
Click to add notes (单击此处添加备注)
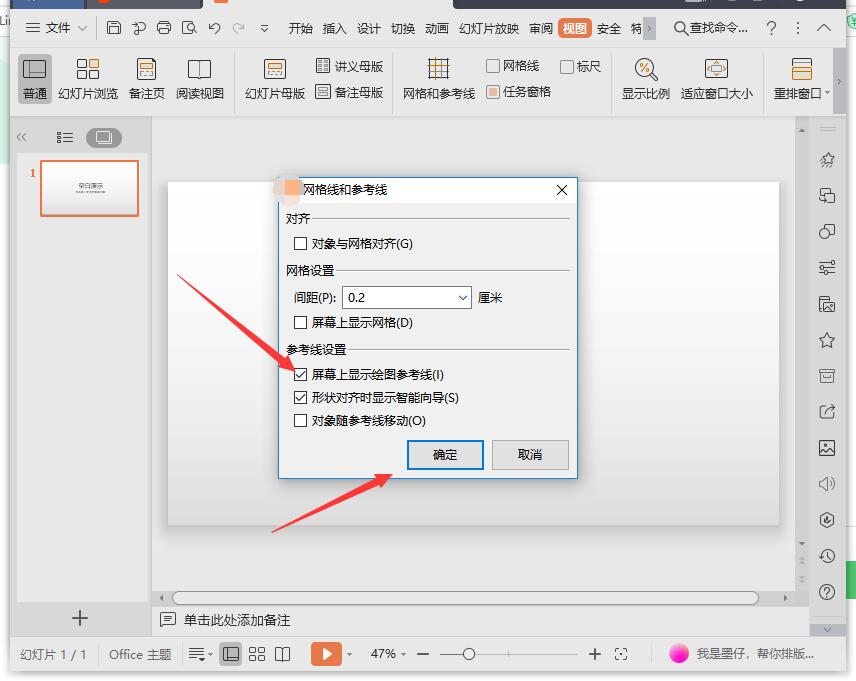pos(237,620)
